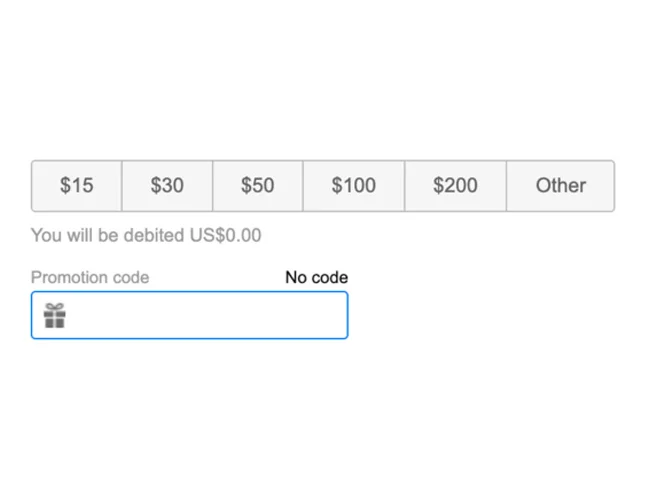The height and width of the screenshot is (500, 648).
Task: Dismiss promo entry via No code
Action: [x=317, y=277]
